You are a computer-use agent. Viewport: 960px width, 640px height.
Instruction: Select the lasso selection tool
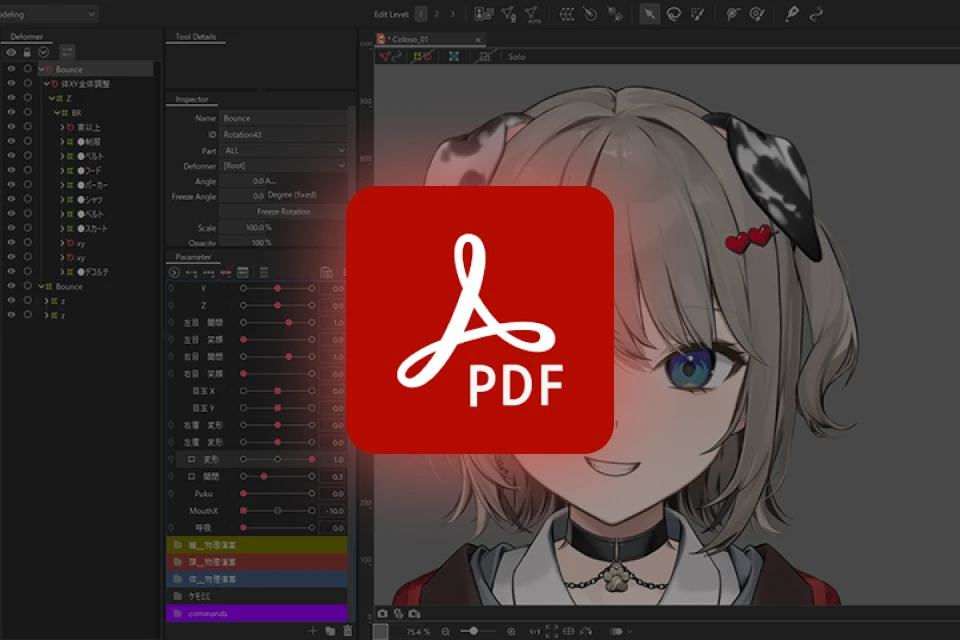673,14
